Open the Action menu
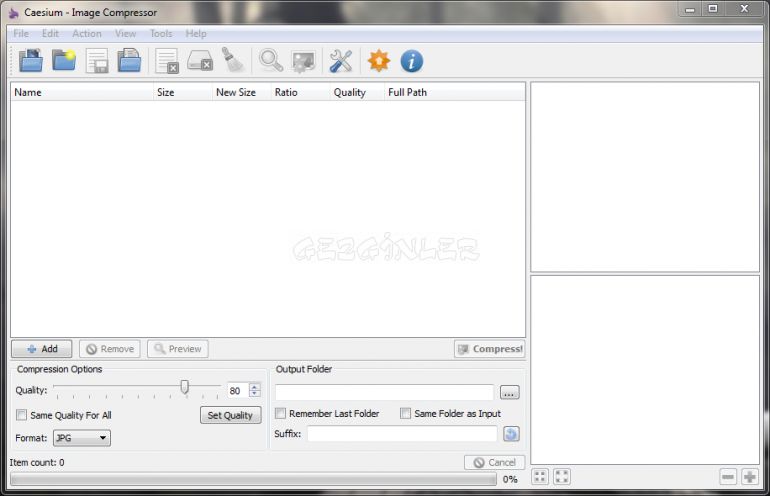Viewport: 770px width, 496px height. (x=87, y=33)
